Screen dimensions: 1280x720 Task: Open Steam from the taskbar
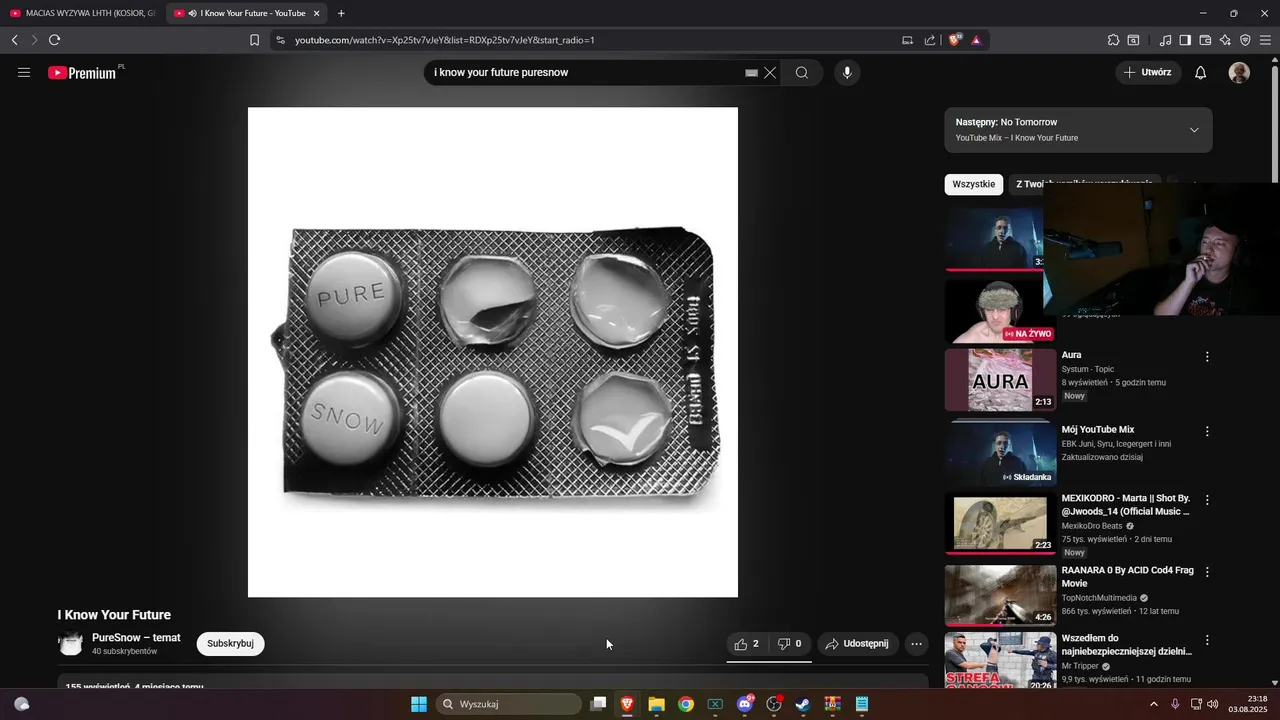(803, 704)
